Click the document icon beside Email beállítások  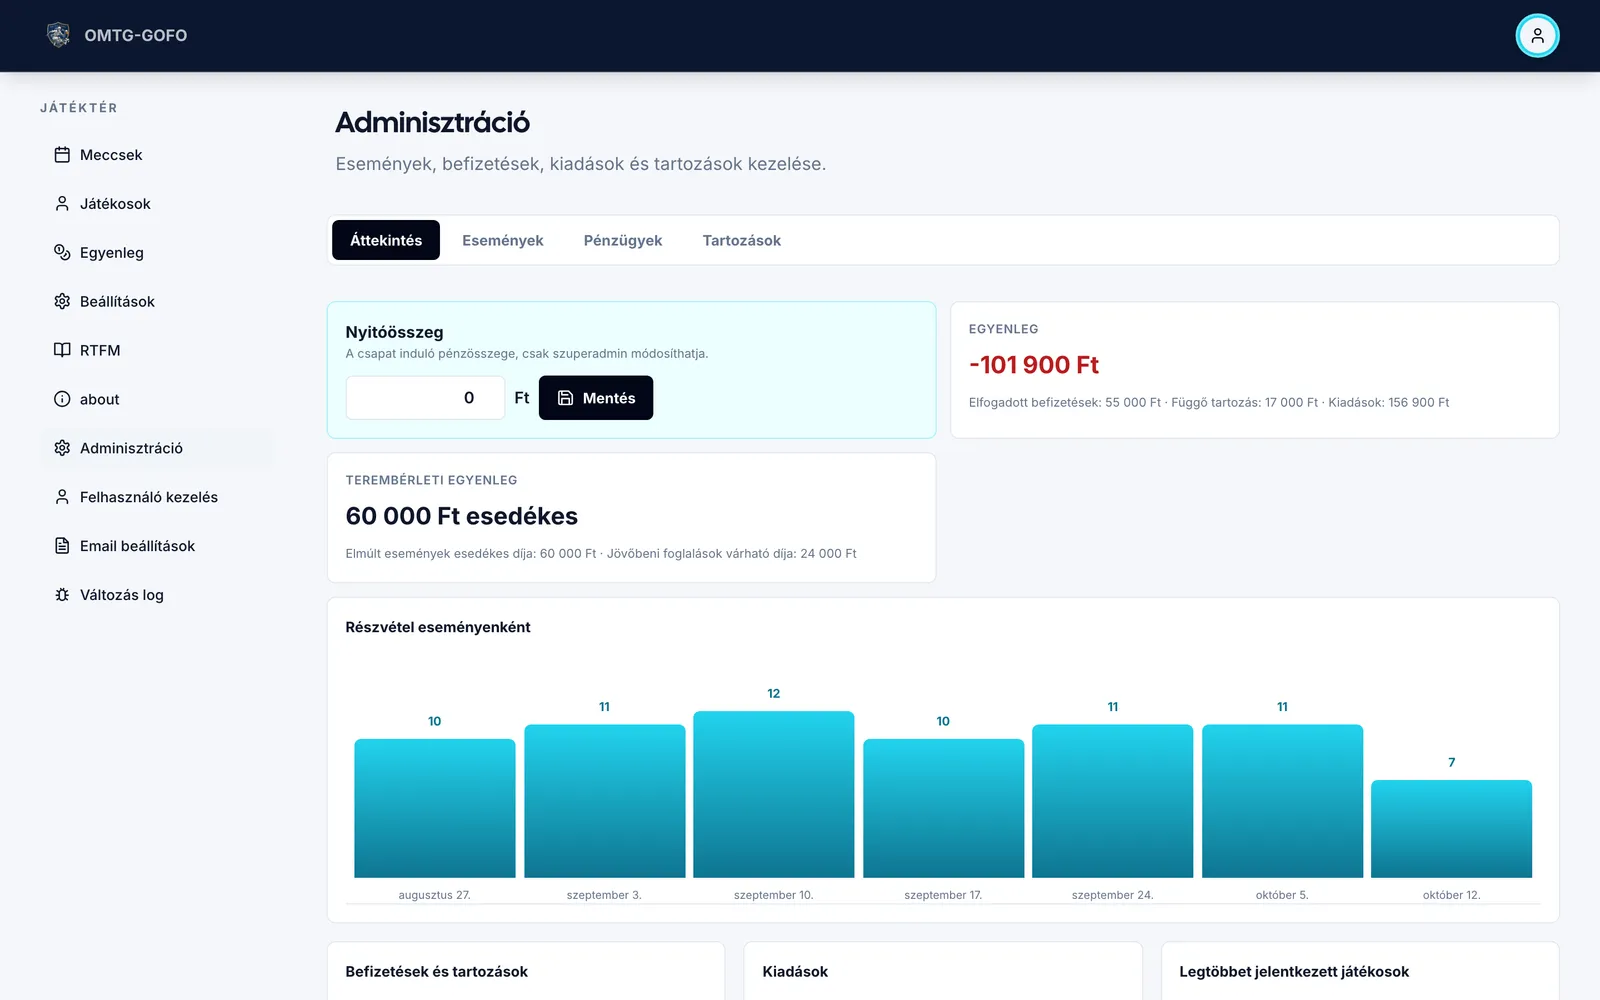coord(62,546)
